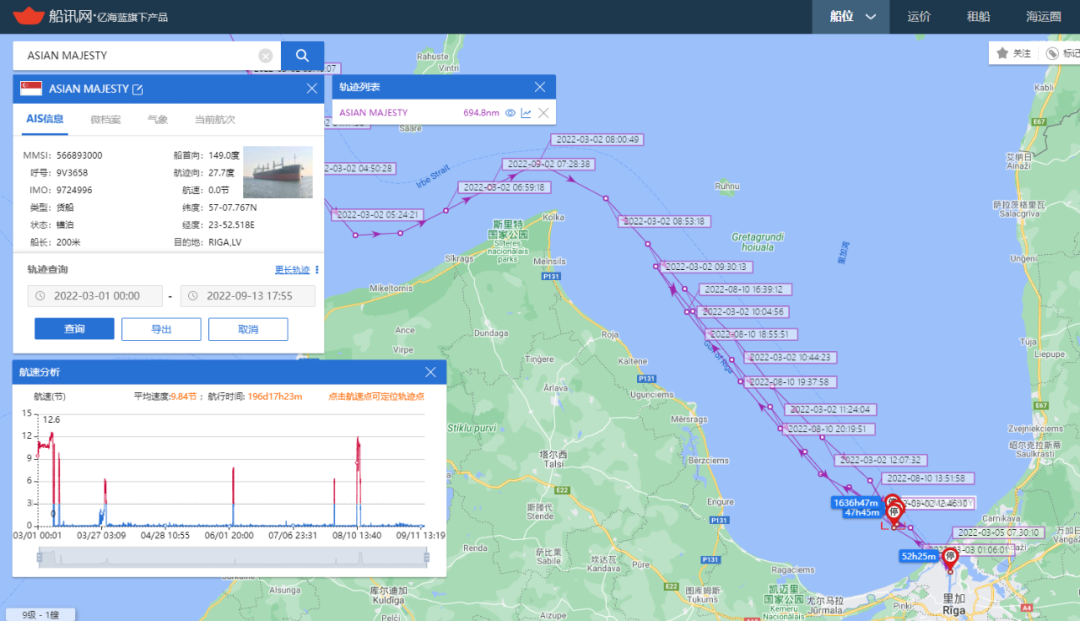Image resolution: width=1080 pixels, height=621 pixels.
Task: Switch to the 气象 tab
Action: coord(157,119)
